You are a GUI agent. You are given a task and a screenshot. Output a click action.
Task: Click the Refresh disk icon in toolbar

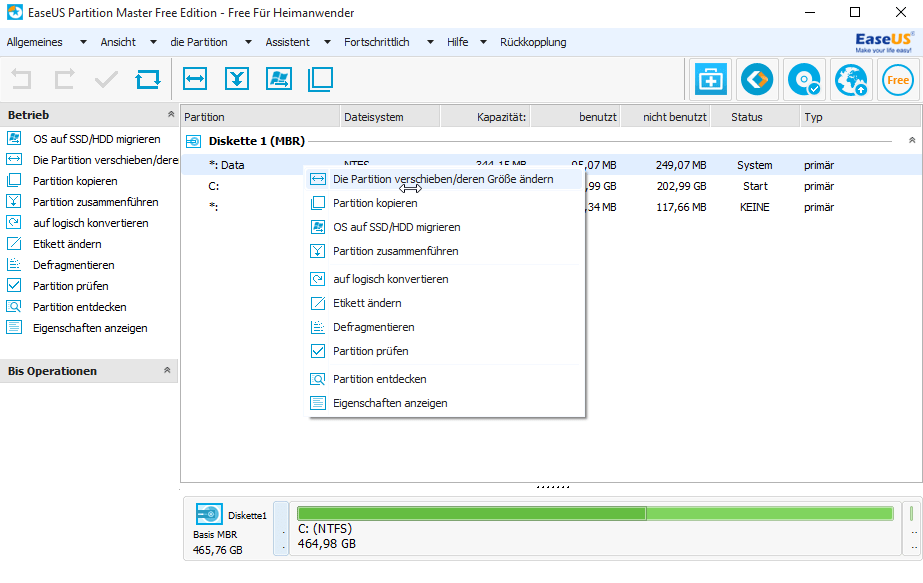point(148,79)
